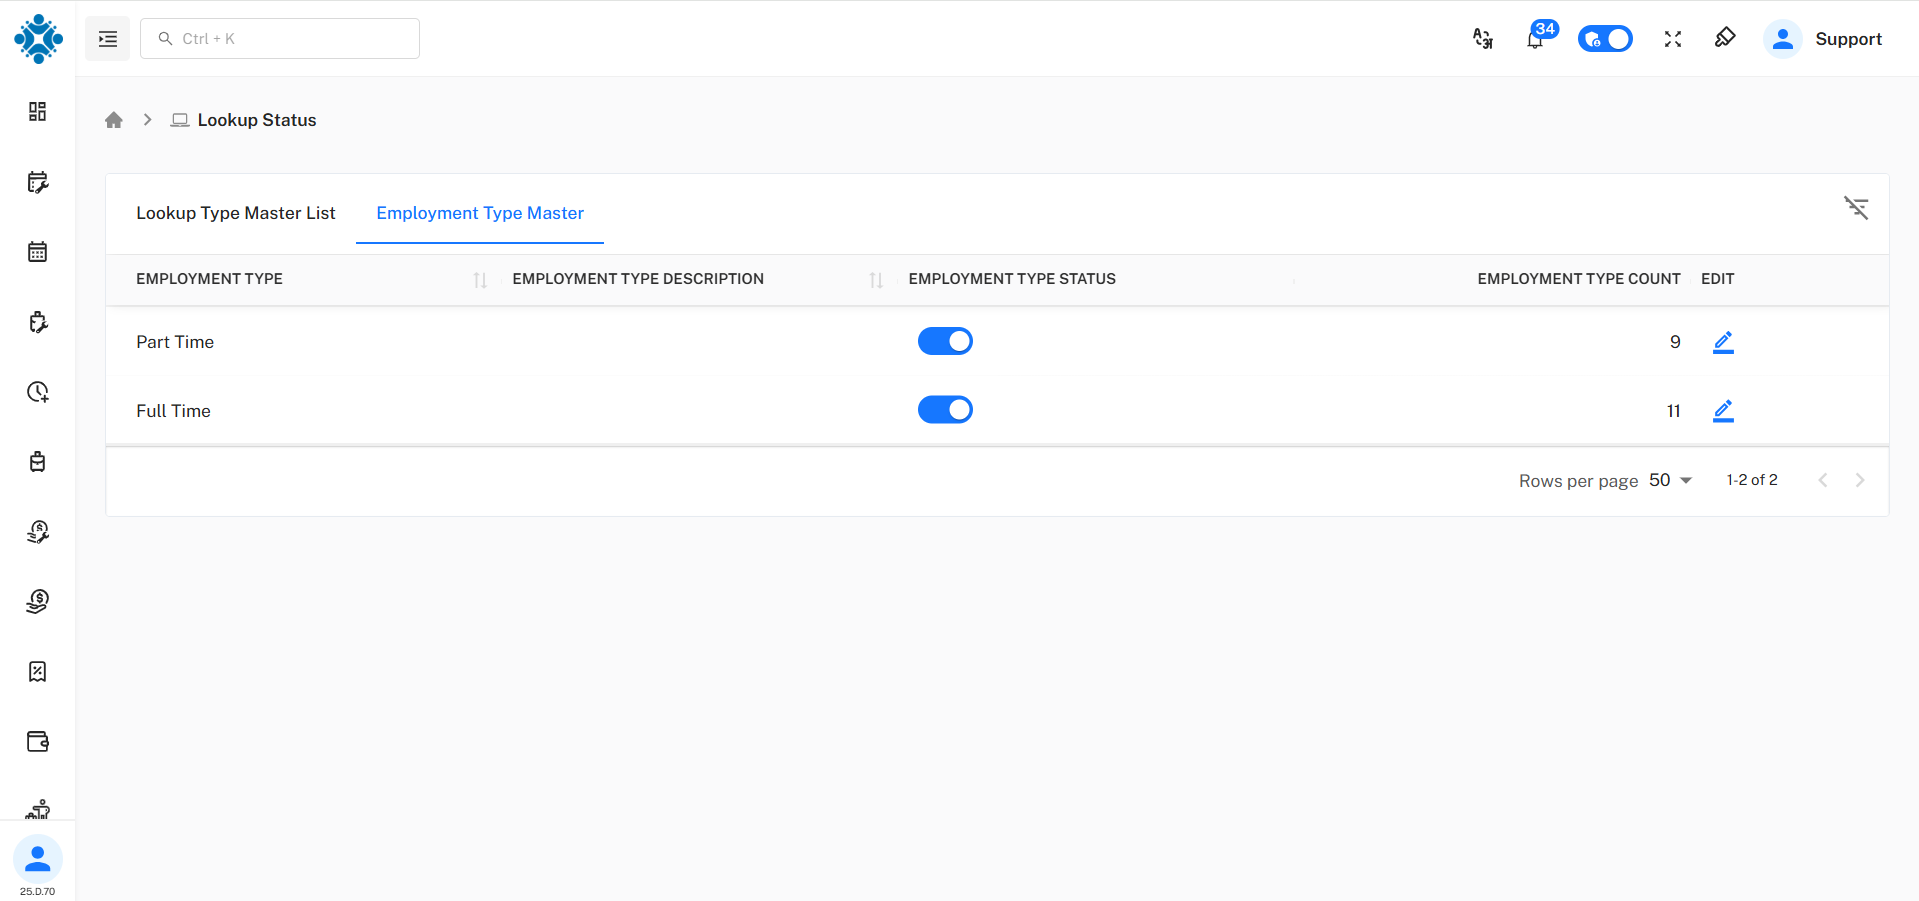Click the clear filters icon
This screenshot has height=901, width=1919.
(x=1856, y=208)
